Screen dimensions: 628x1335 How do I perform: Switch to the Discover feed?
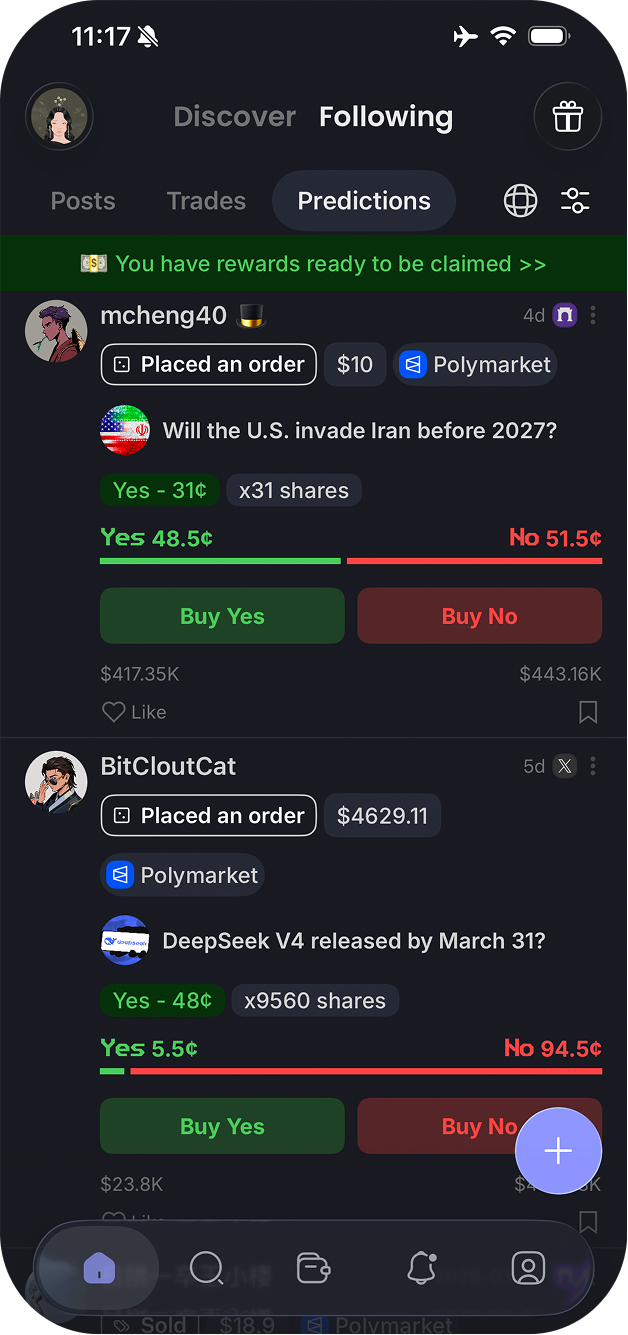tap(234, 117)
